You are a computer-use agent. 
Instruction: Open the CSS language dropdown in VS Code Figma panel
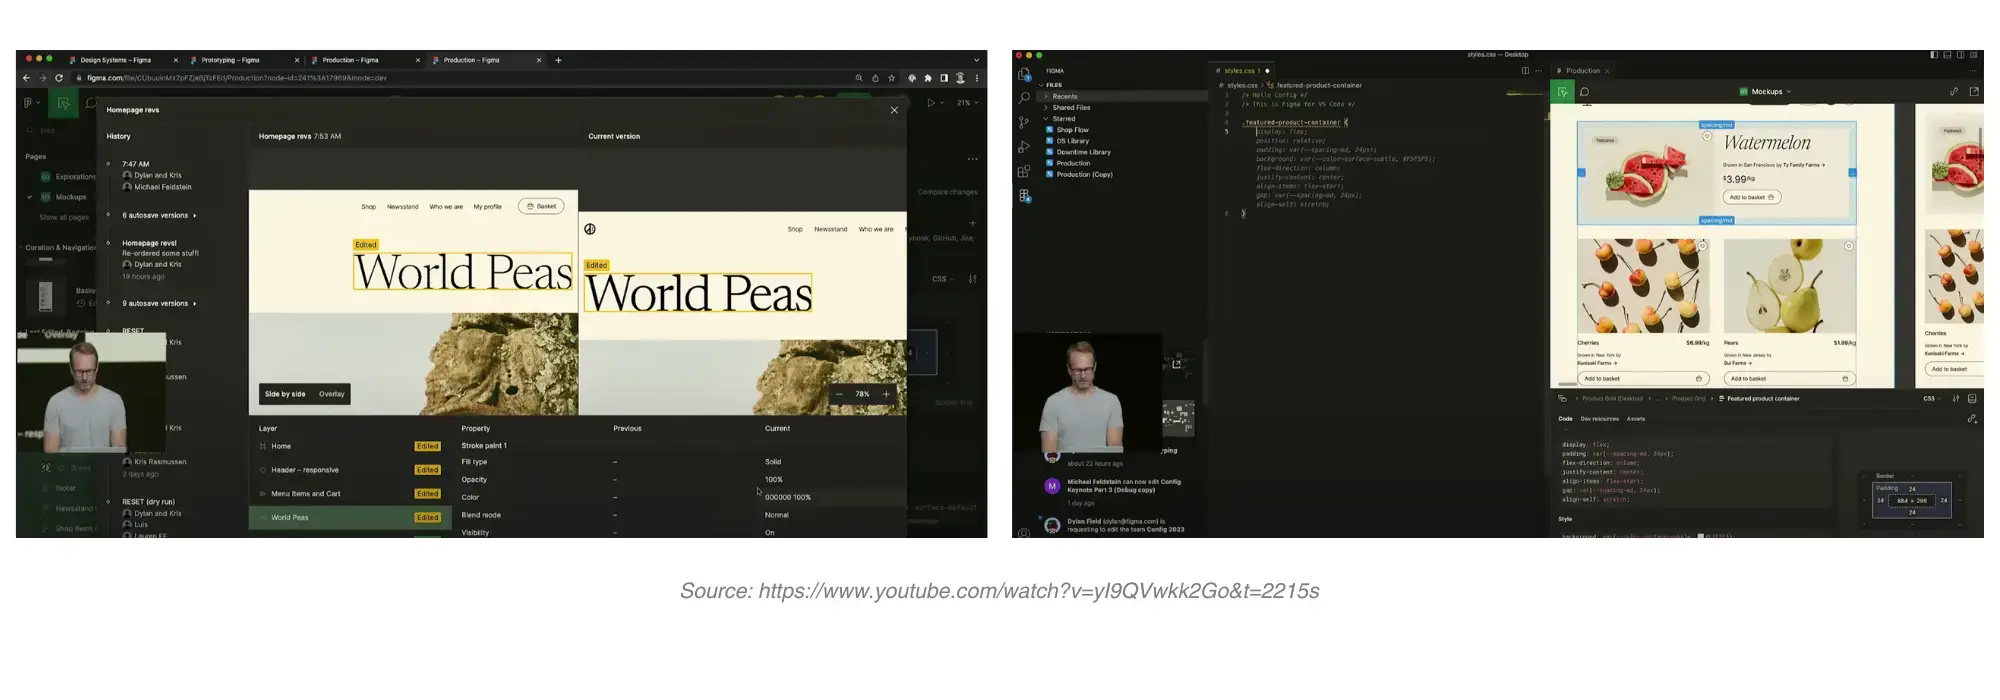coord(1932,398)
